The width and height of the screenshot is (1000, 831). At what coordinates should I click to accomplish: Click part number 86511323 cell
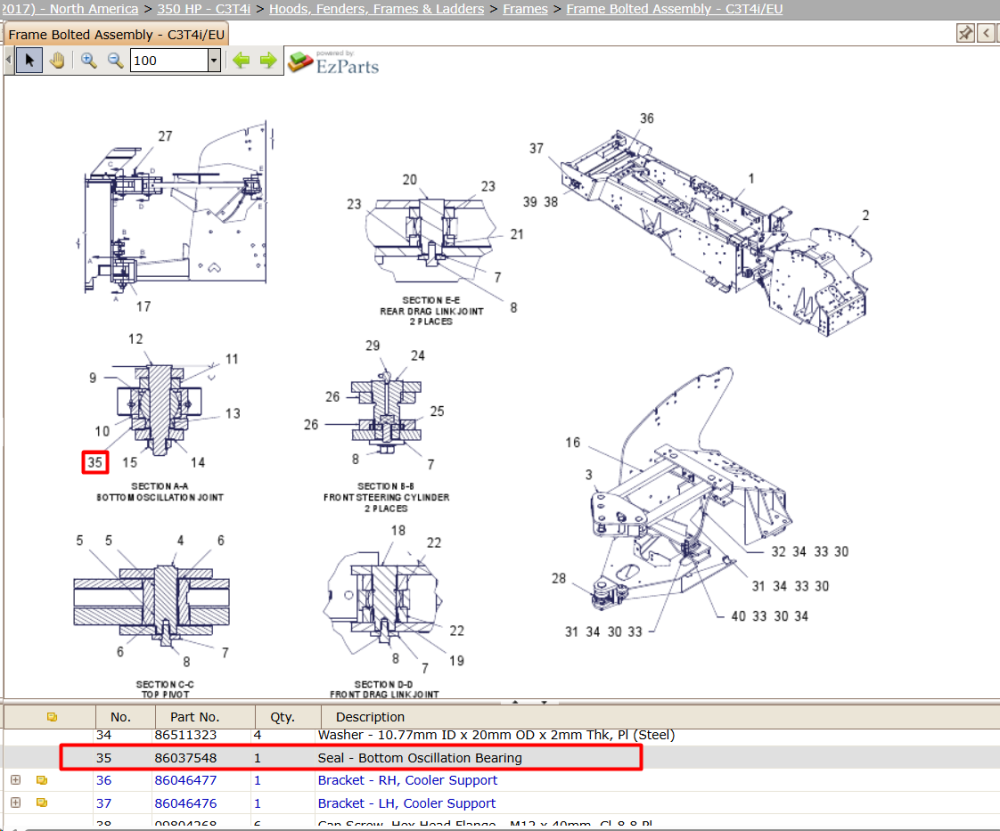click(x=186, y=735)
